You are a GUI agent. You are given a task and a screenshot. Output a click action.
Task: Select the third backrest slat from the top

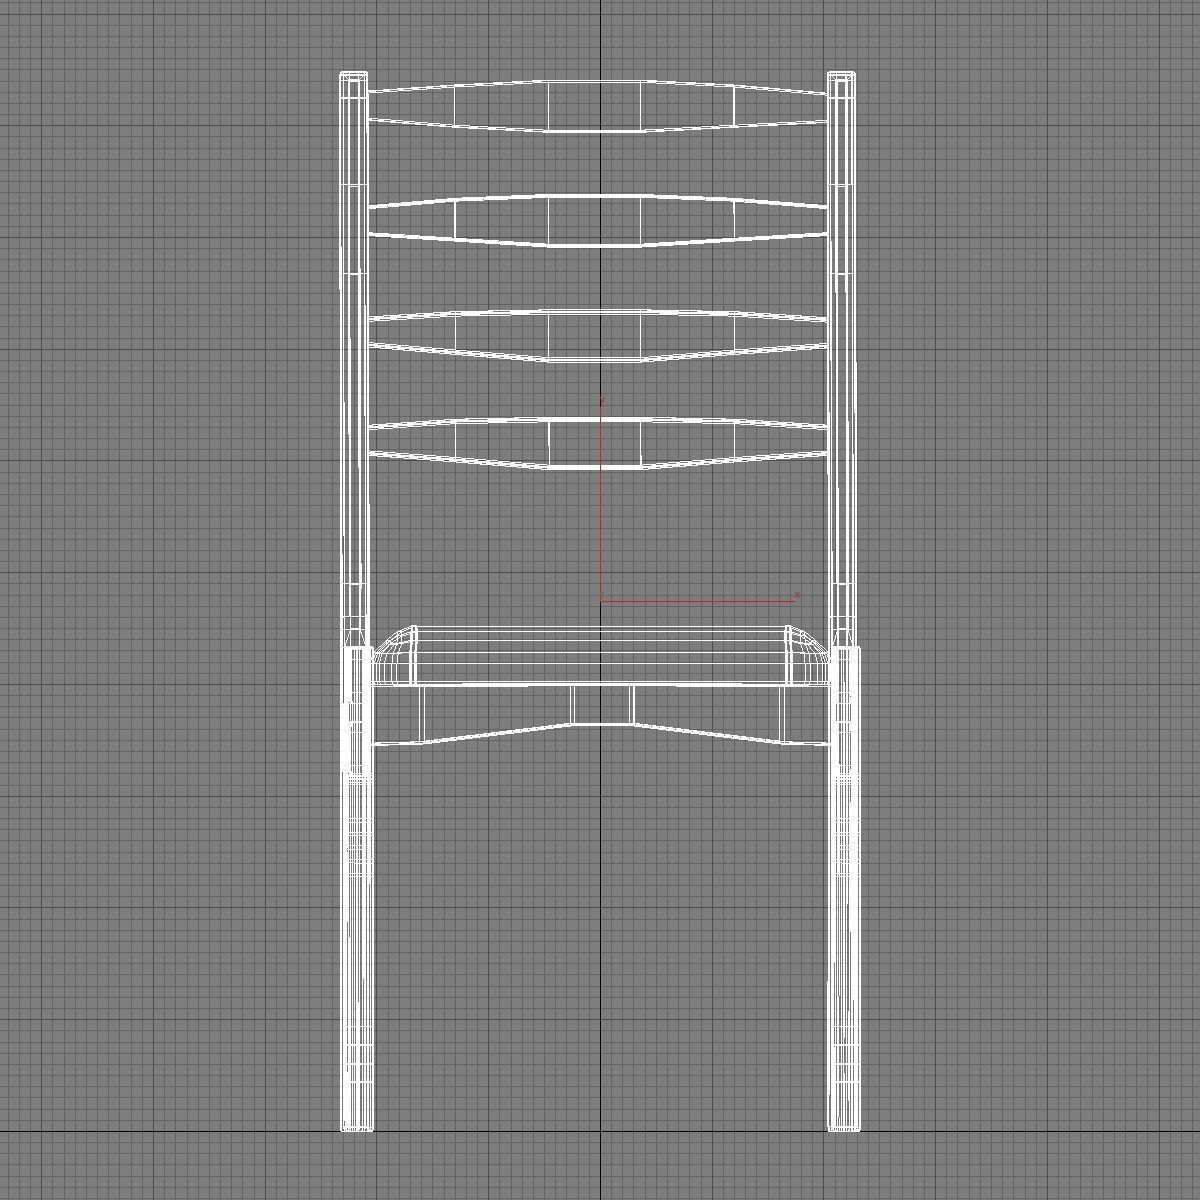599,335
